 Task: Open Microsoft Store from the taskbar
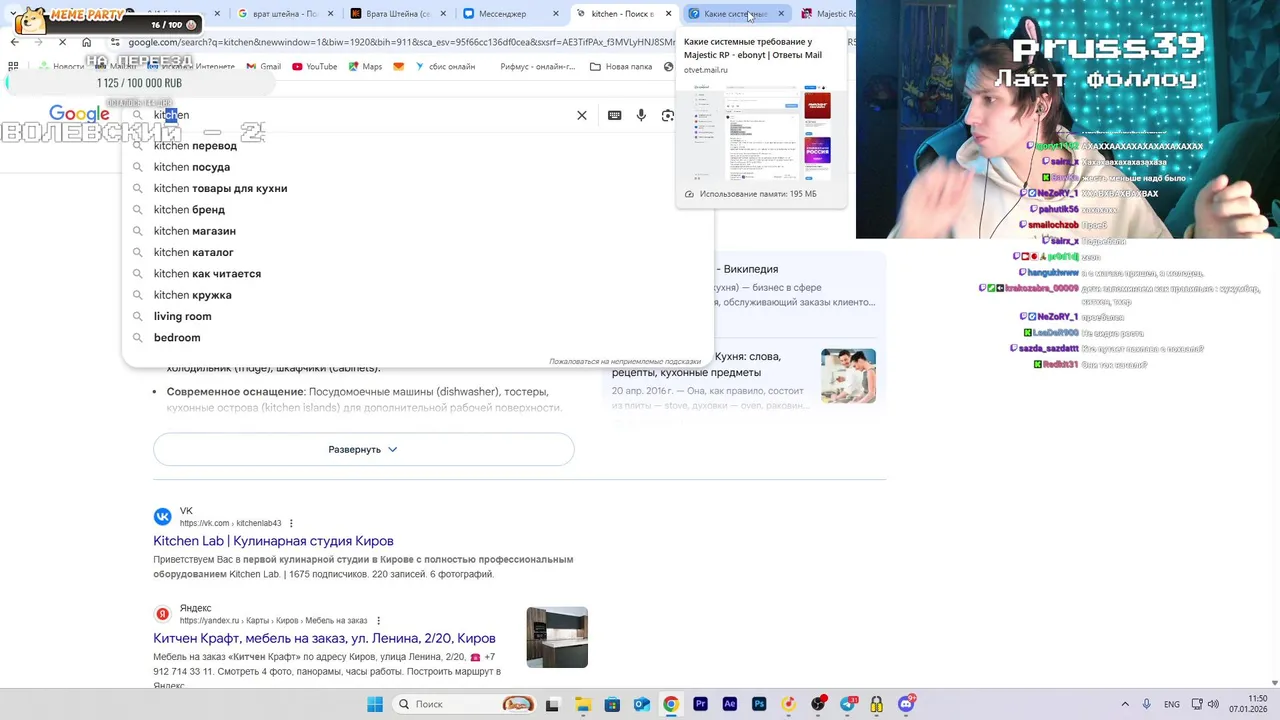tap(612, 704)
